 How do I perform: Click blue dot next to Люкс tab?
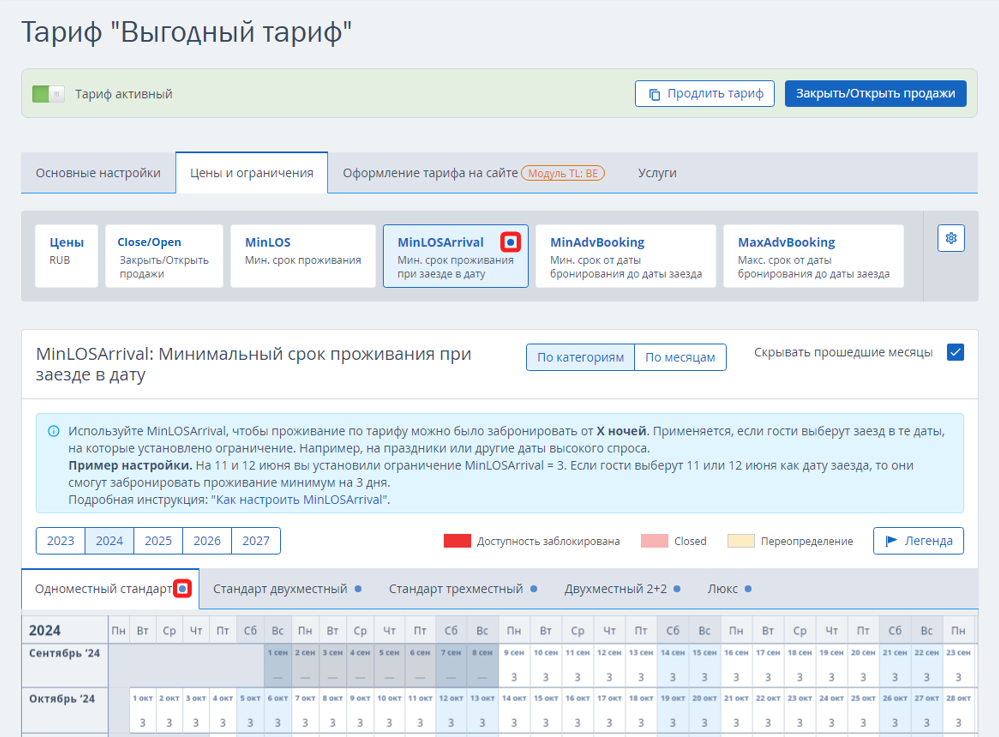tap(748, 589)
